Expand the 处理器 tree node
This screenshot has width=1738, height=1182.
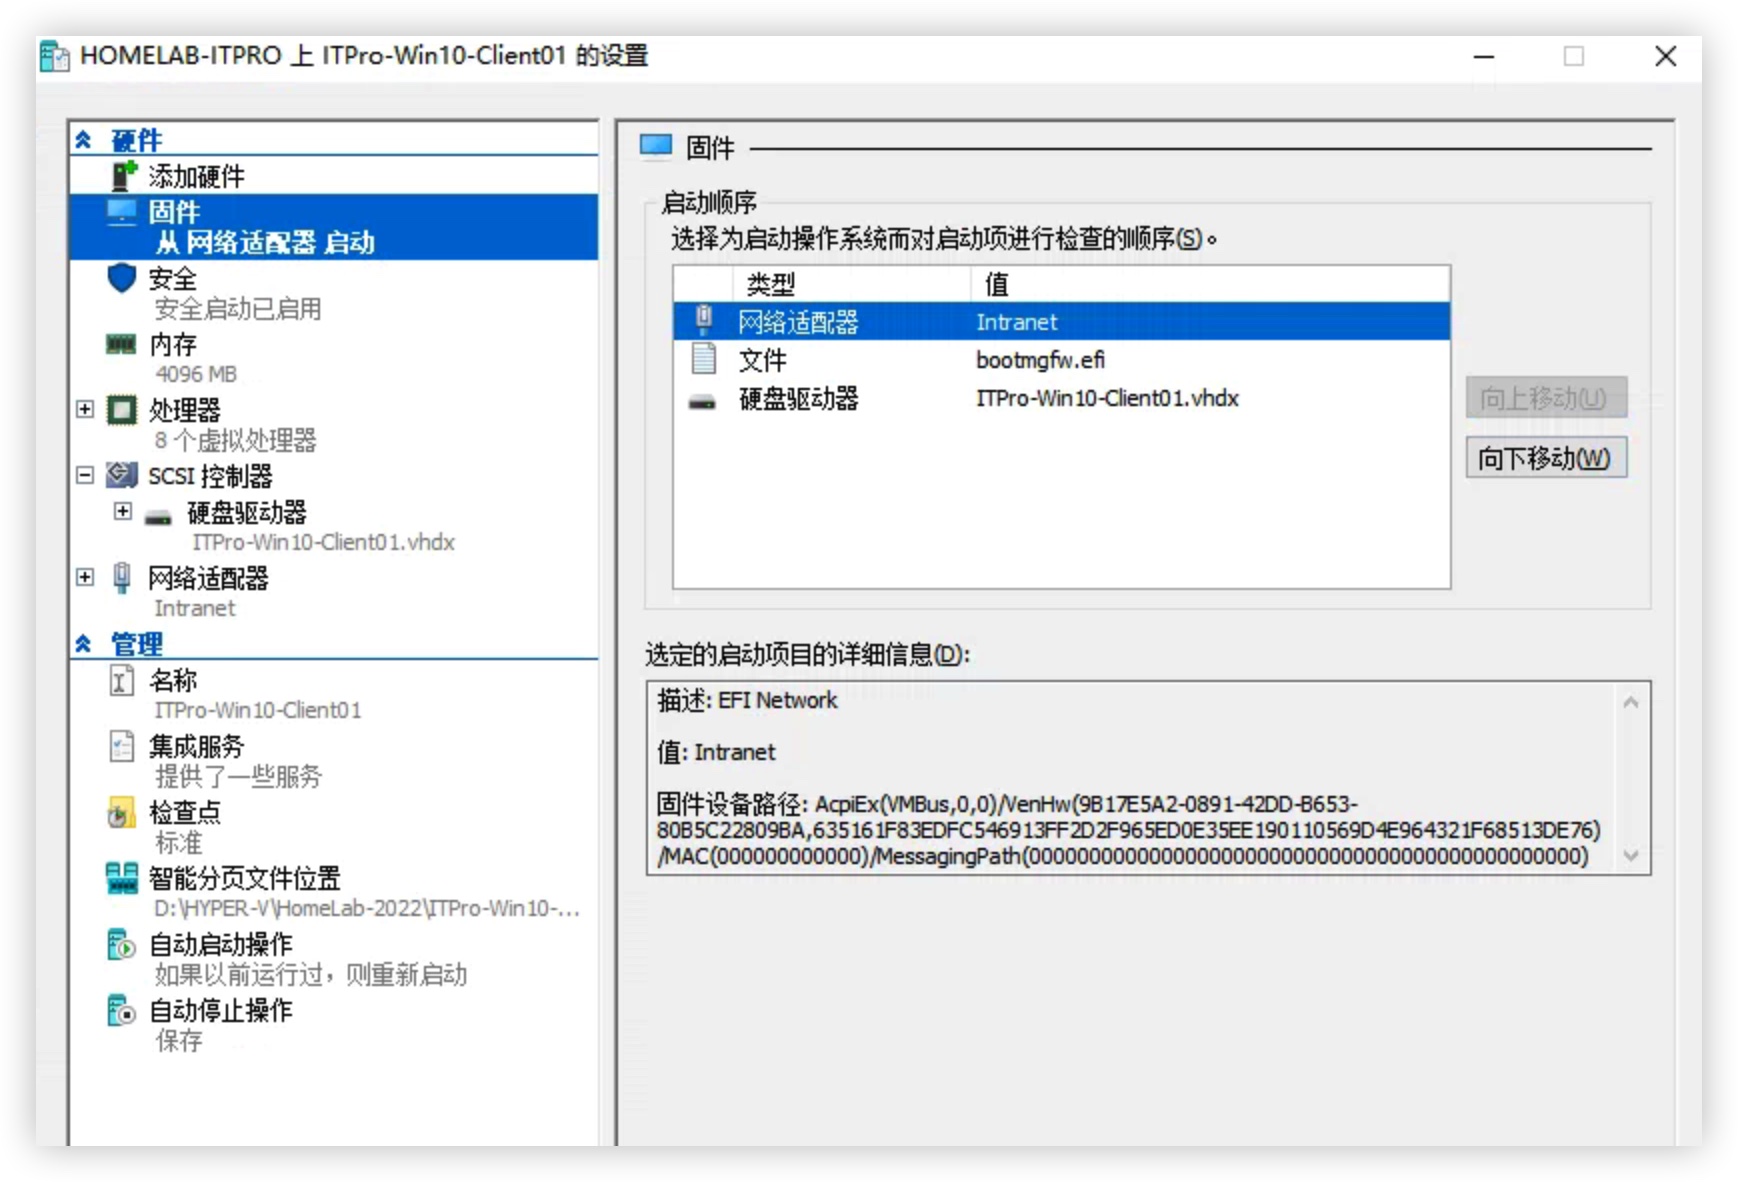[x=85, y=409]
